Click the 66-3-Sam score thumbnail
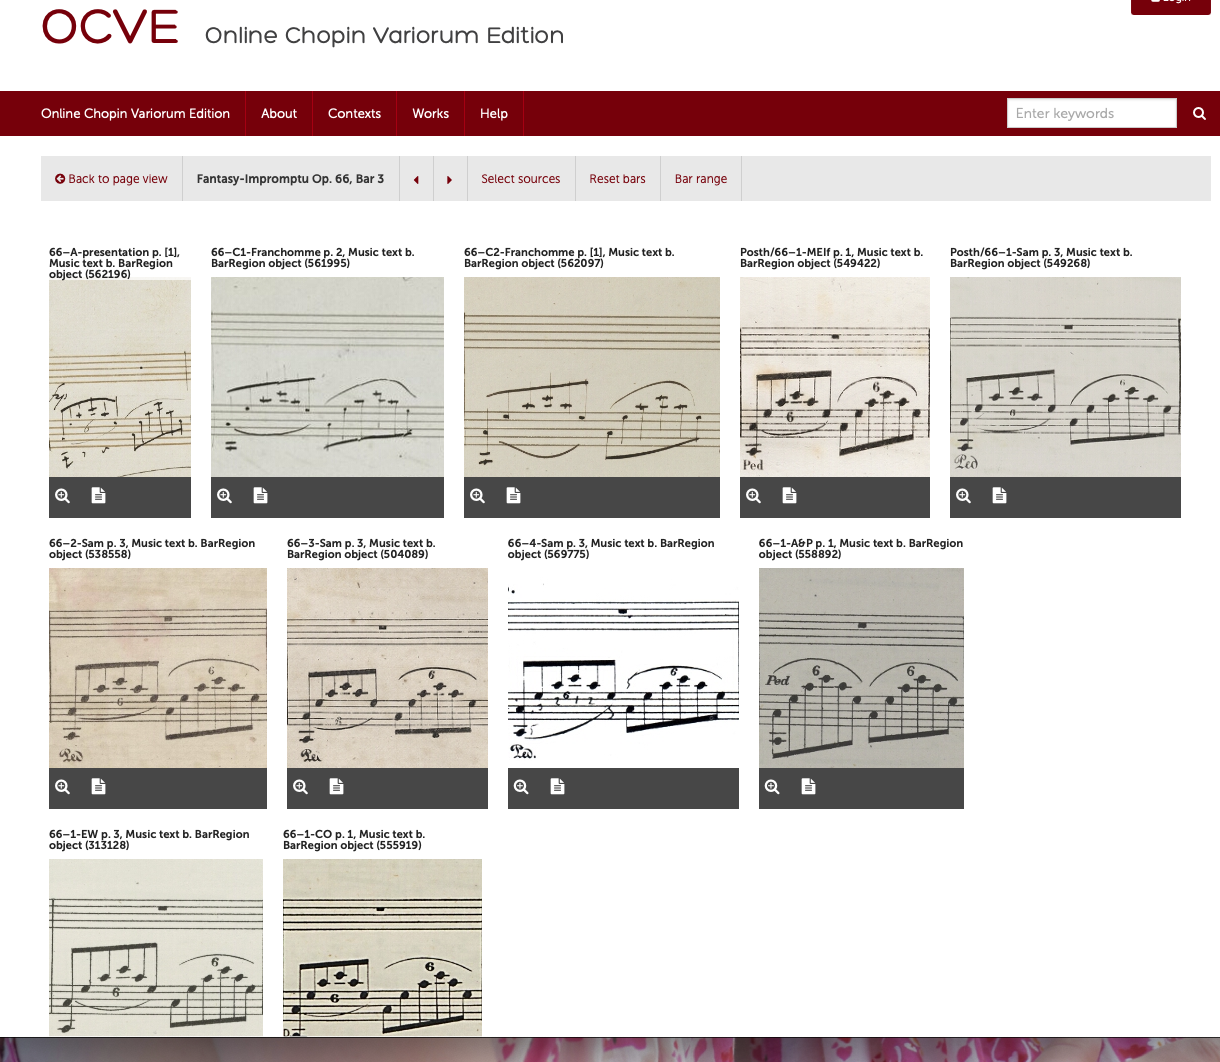Image resolution: width=1220 pixels, height=1062 pixels. 387,668
